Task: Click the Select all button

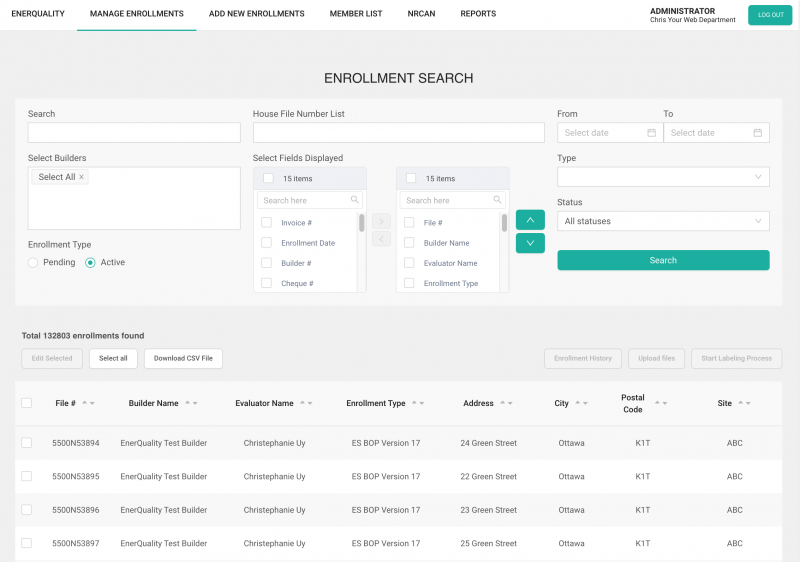Action: pyautogui.click(x=113, y=359)
